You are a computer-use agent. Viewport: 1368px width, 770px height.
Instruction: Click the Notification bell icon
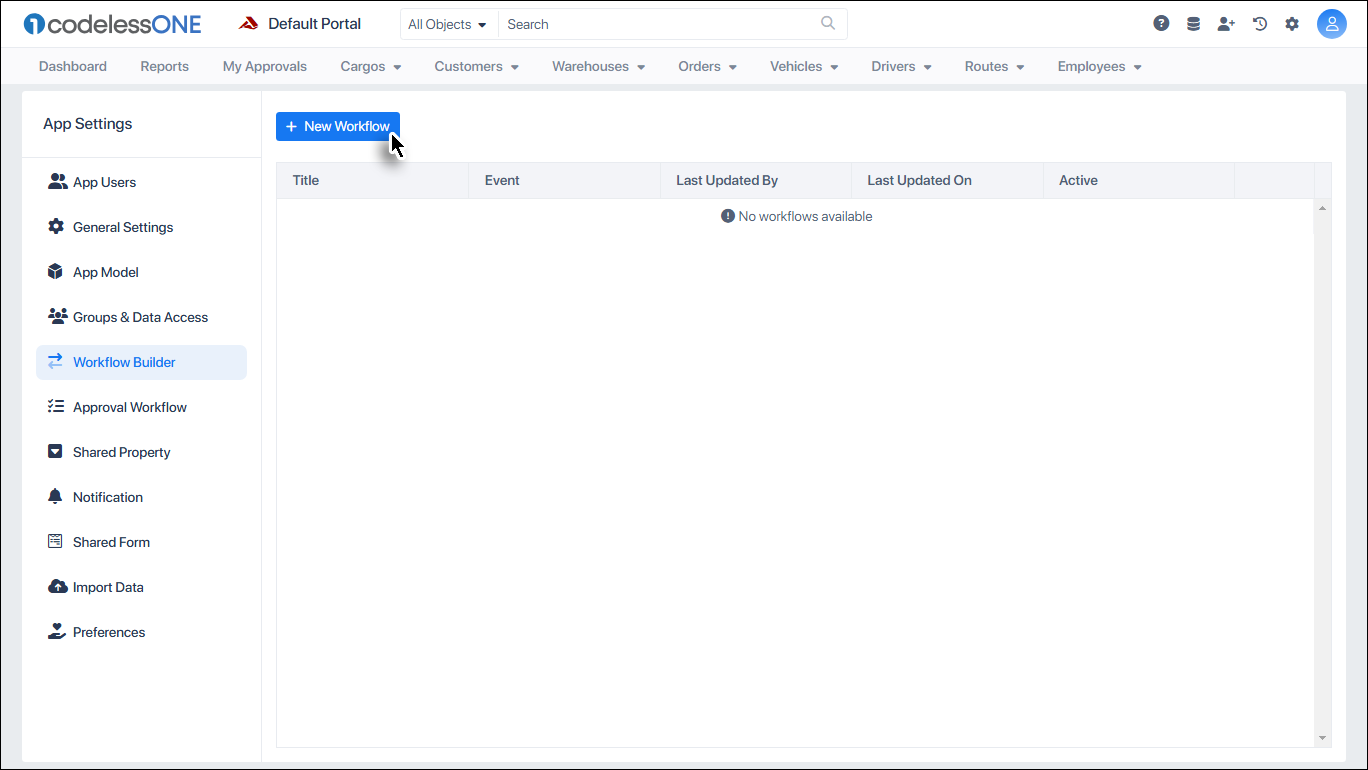pyautogui.click(x=56, y=497)
